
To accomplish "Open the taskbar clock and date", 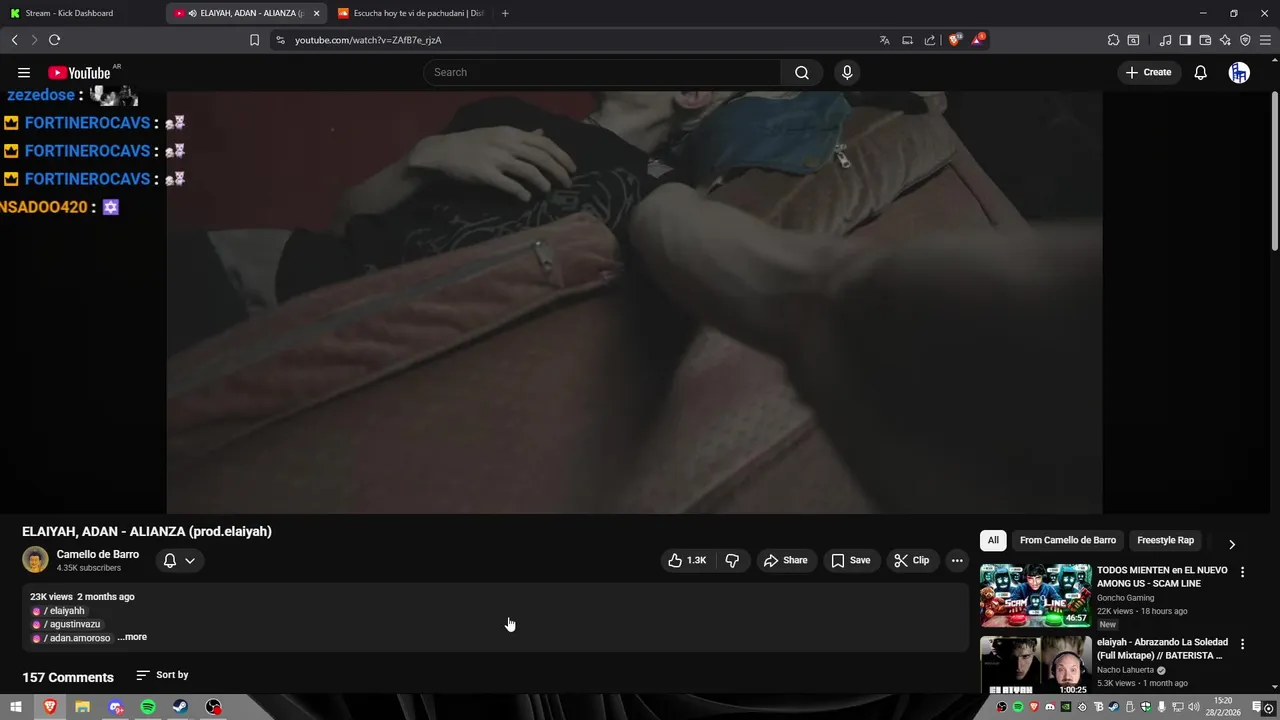I will click(1223, 707).
